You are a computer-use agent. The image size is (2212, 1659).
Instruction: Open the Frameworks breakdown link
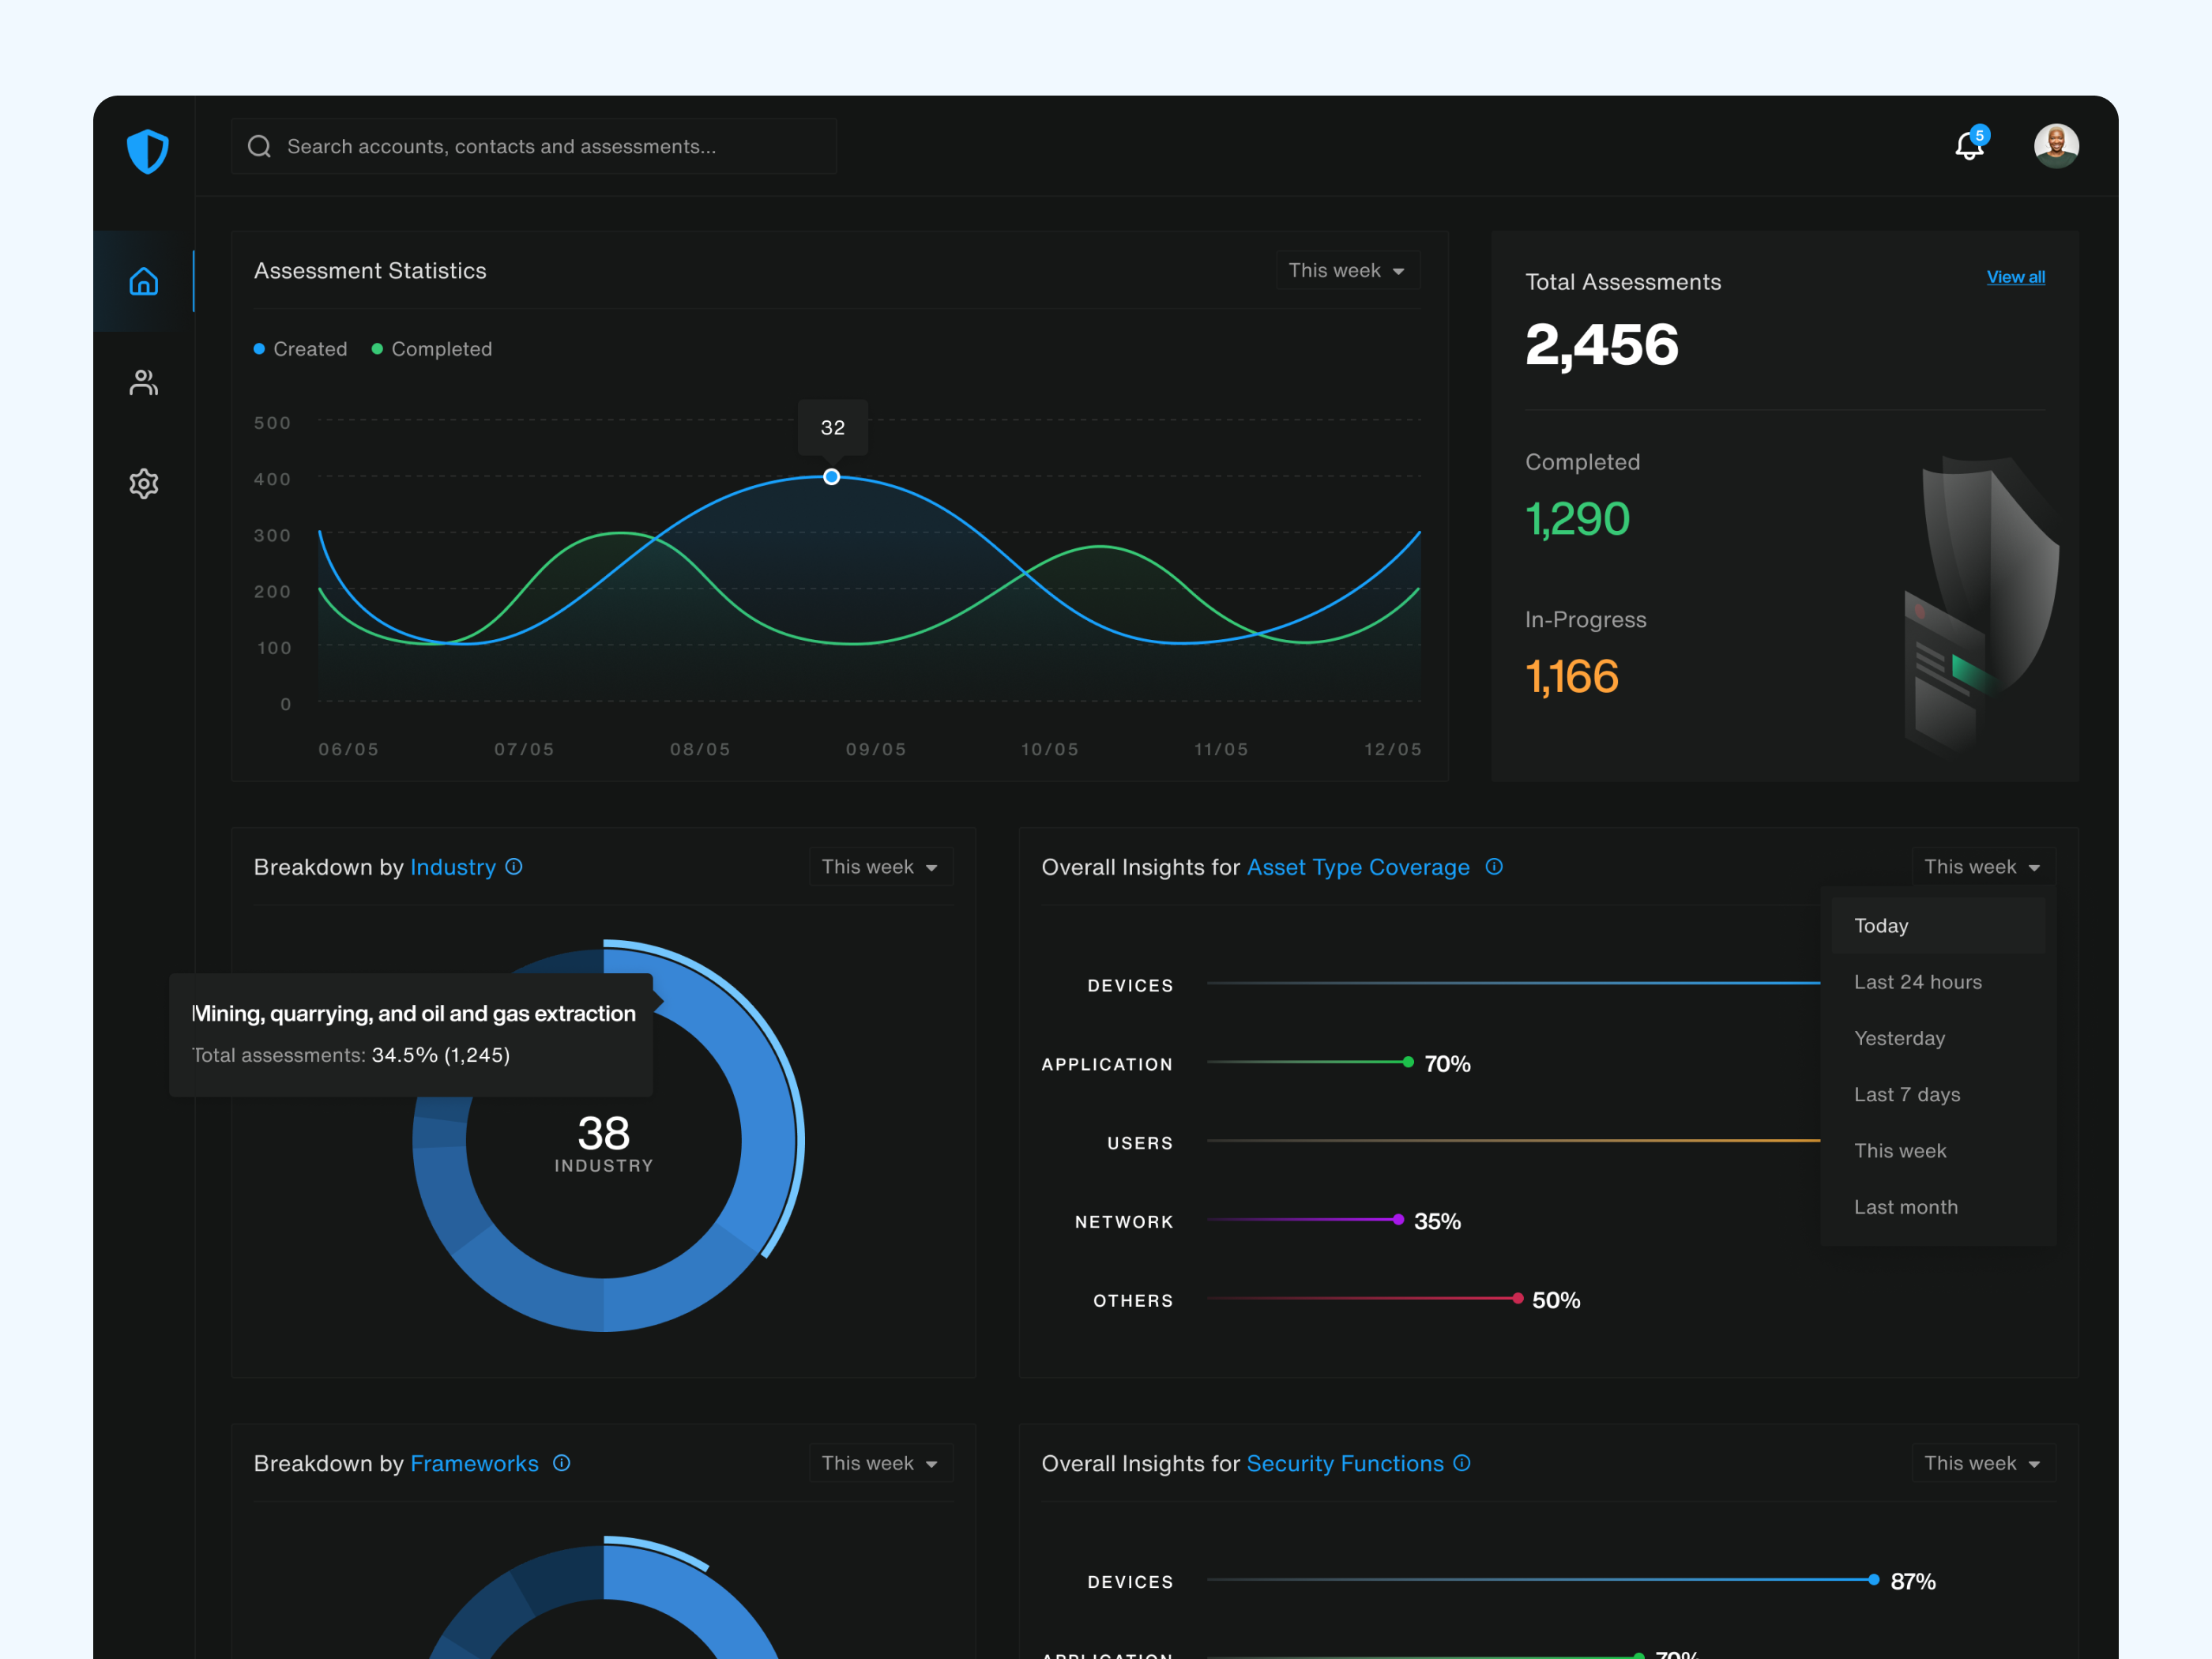coord(474,1463)
